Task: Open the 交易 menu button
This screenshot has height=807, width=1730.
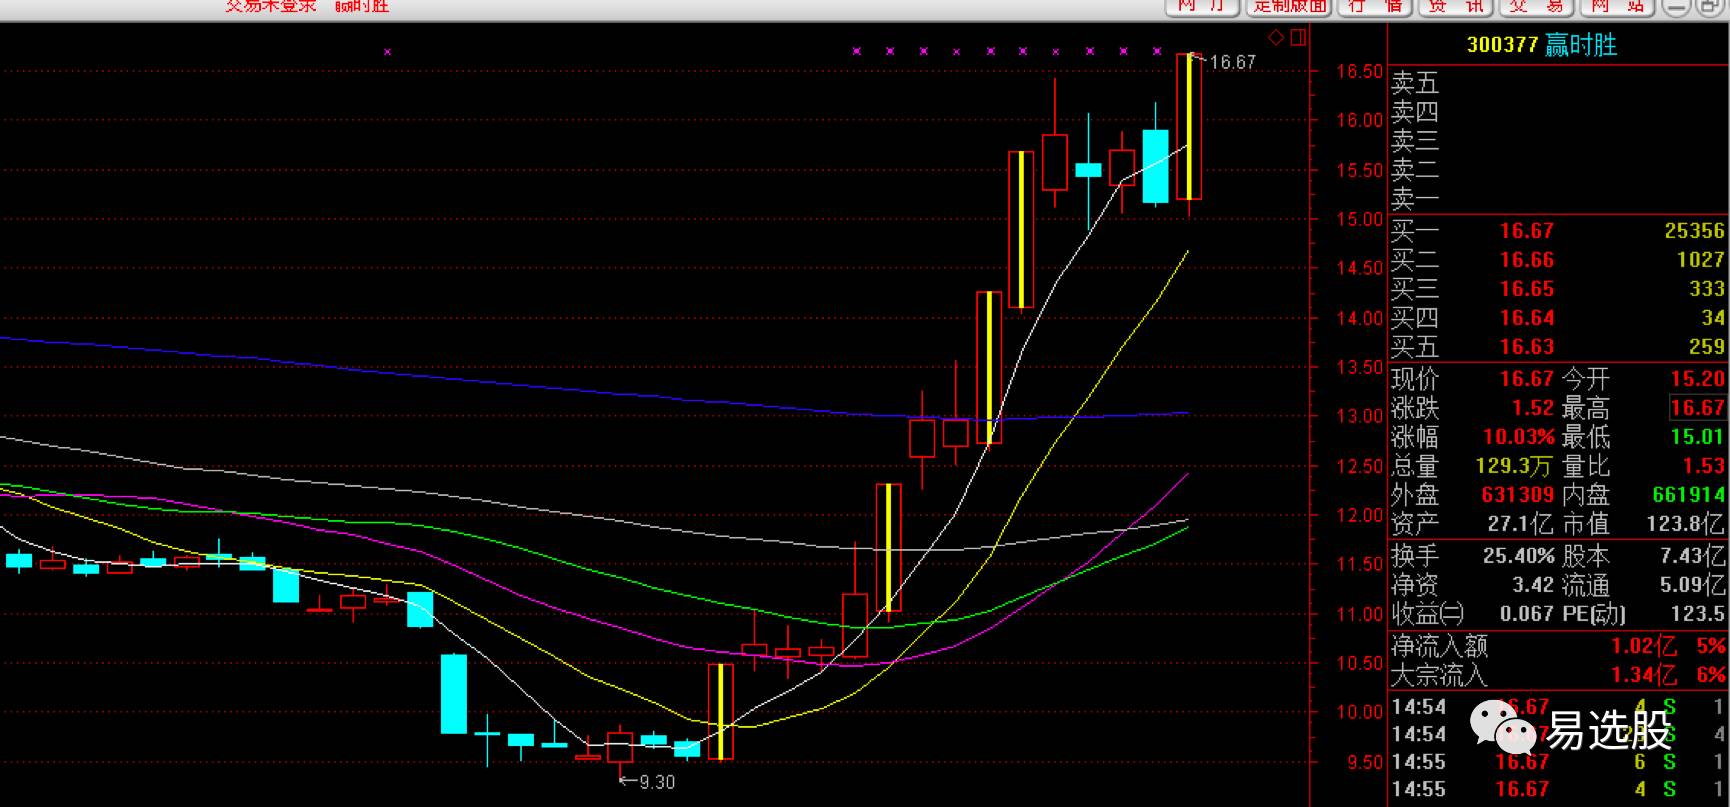Action: click(x=1536, y=6)
